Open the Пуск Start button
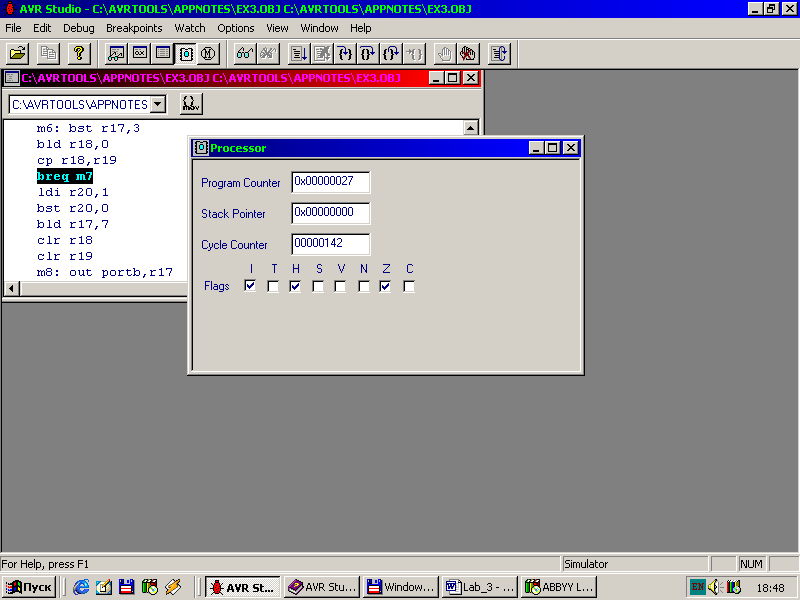The height and width of the screenshot is (600, 800). [29, 587]
